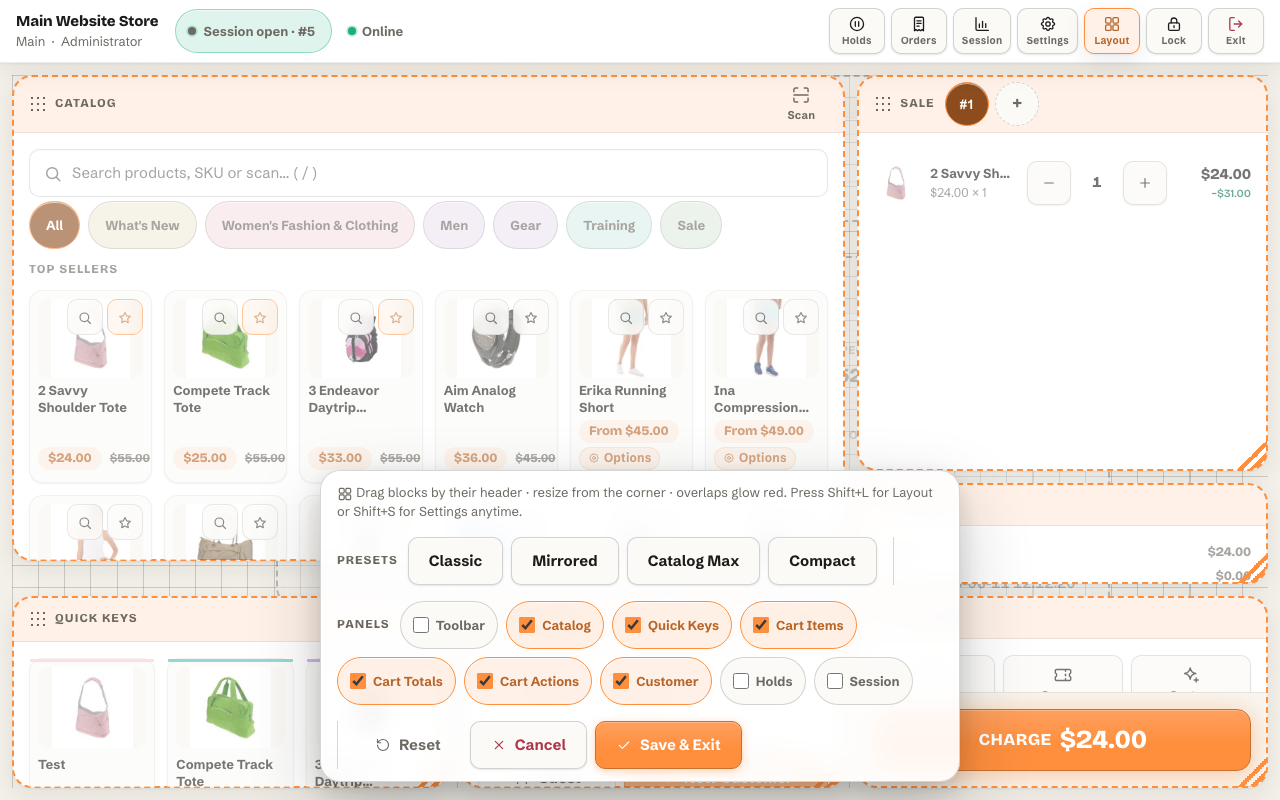The image size is (1280, 800).
Task: Favorite Ina Compression product with star
Action: (x=801, y=318)
